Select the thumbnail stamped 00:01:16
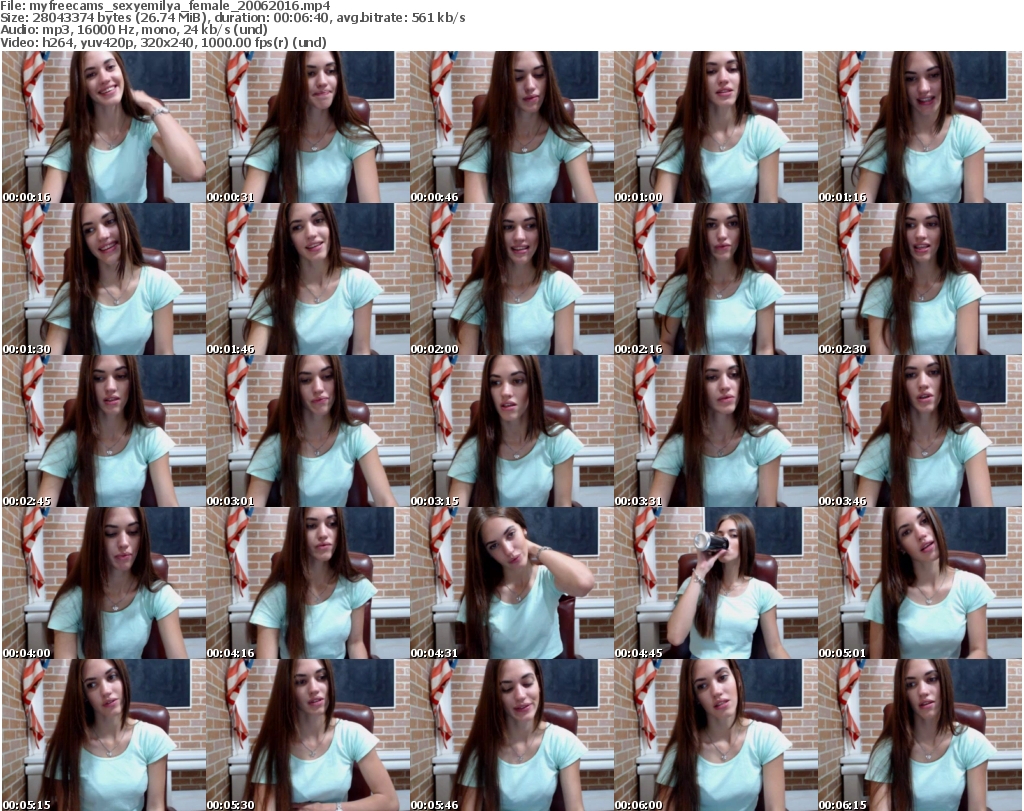This screenshot has height=811, width=1024. (x=920, y=127)
